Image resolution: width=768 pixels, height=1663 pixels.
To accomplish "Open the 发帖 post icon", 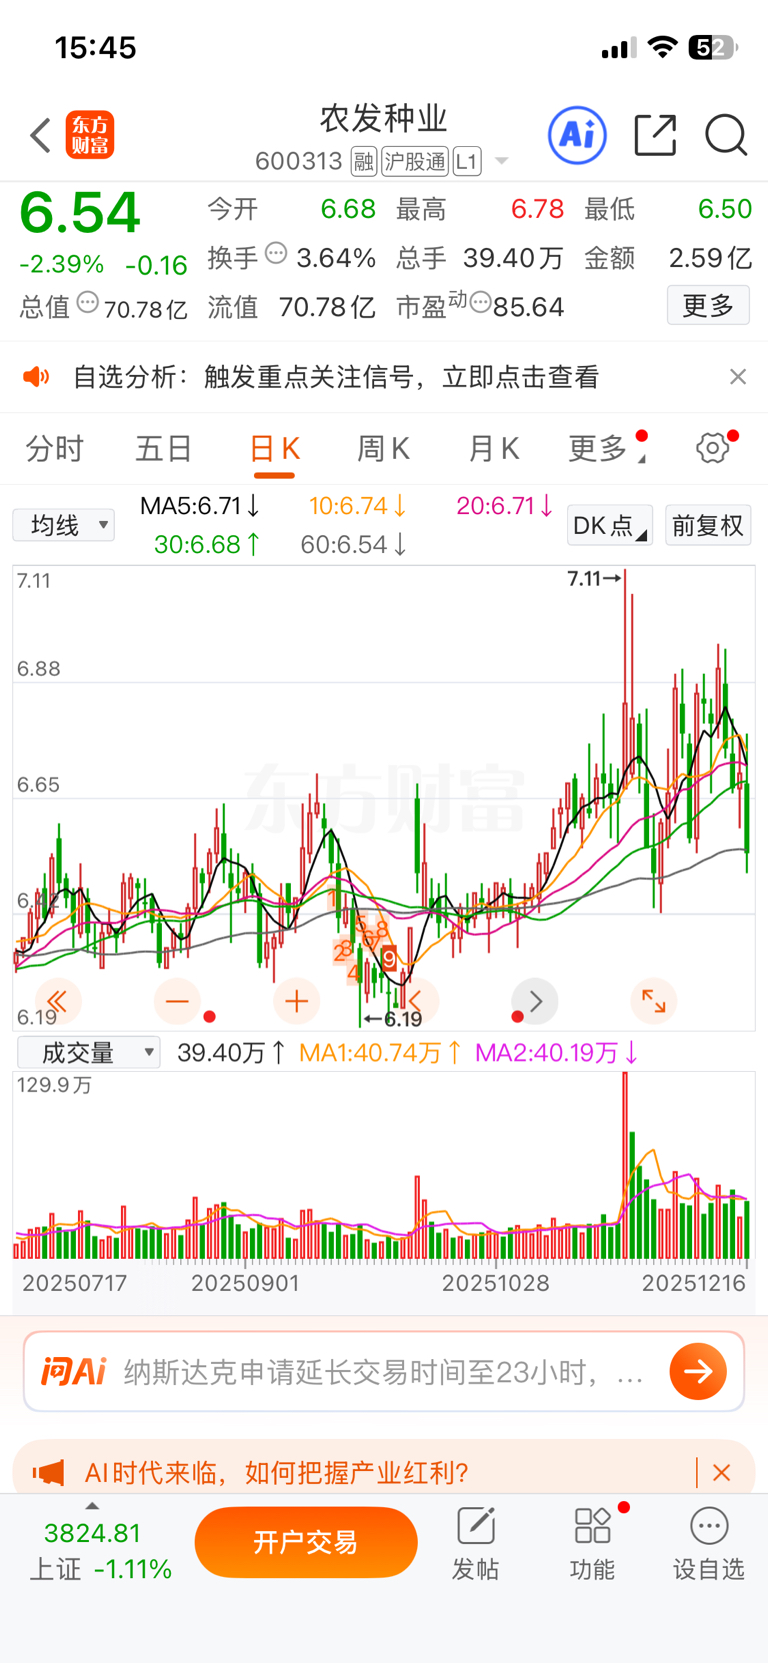I will (475, 1544).
